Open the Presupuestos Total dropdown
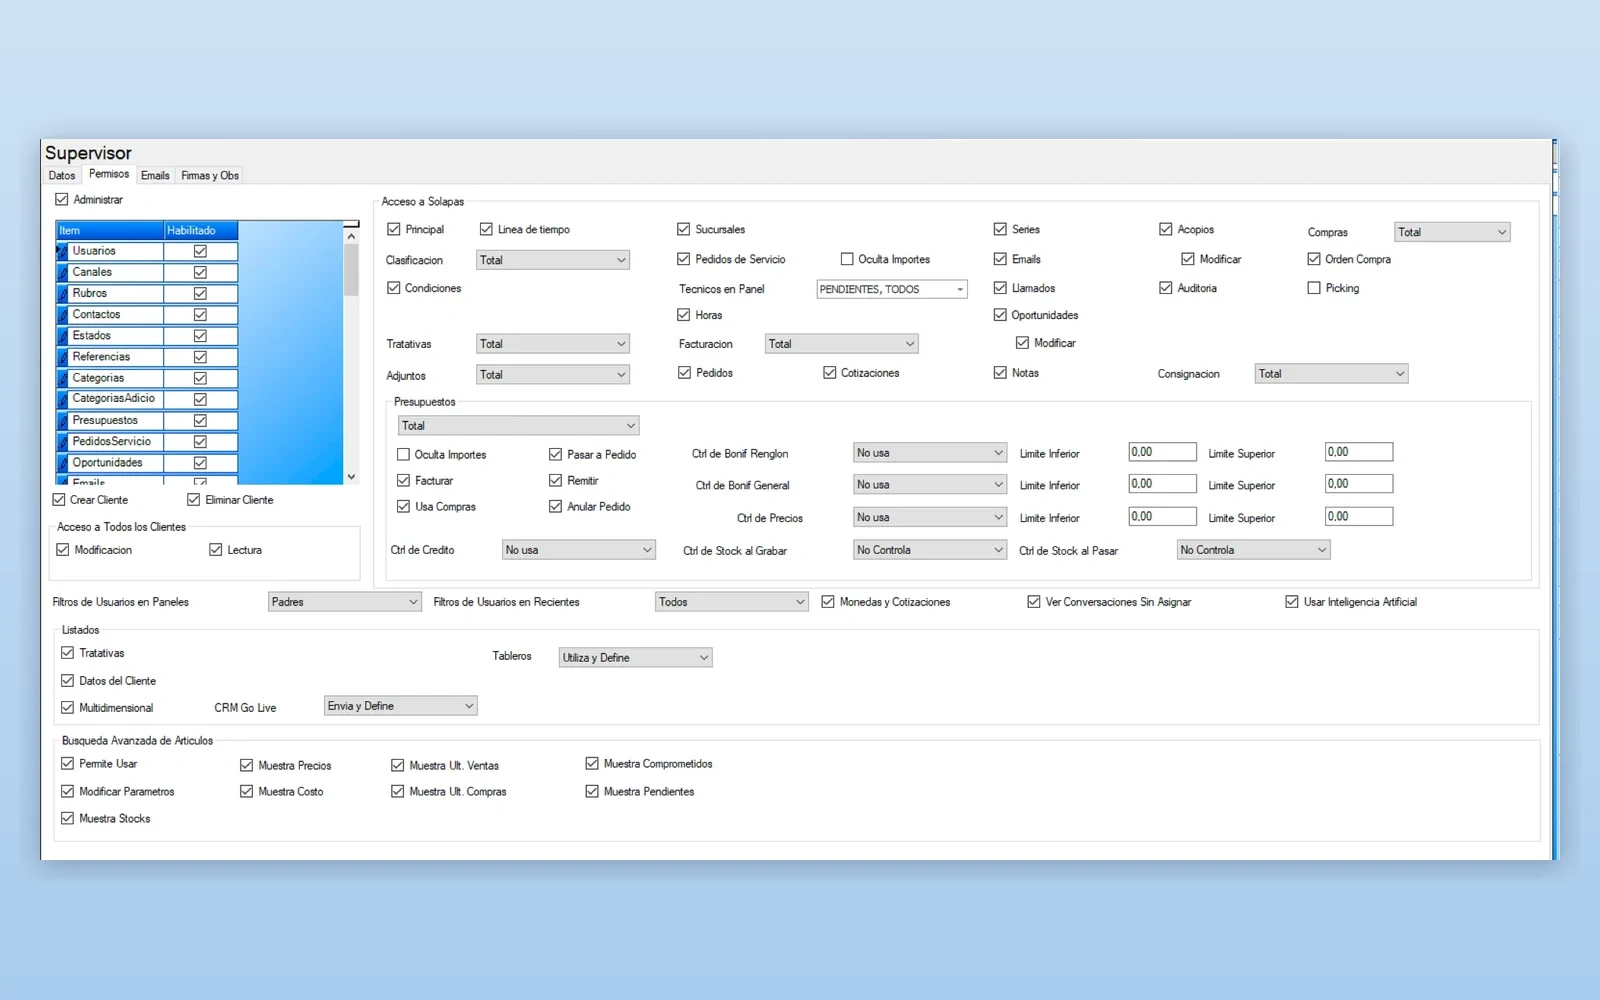This screenshot has width=1600, height=1000. tap(518, 426)
